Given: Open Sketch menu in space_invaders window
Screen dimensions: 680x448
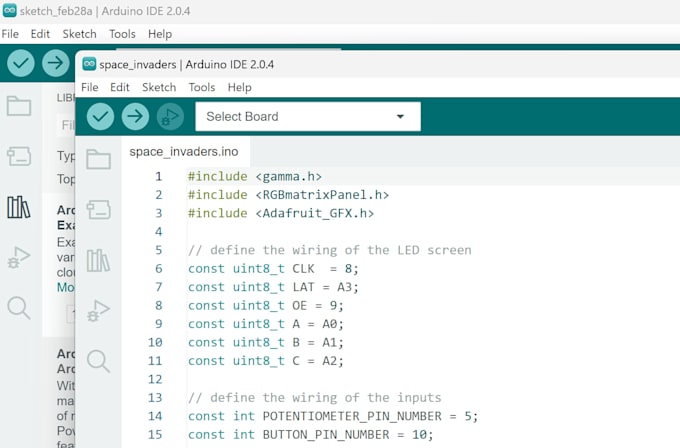Looking at the screenshot, I should 159,87.
